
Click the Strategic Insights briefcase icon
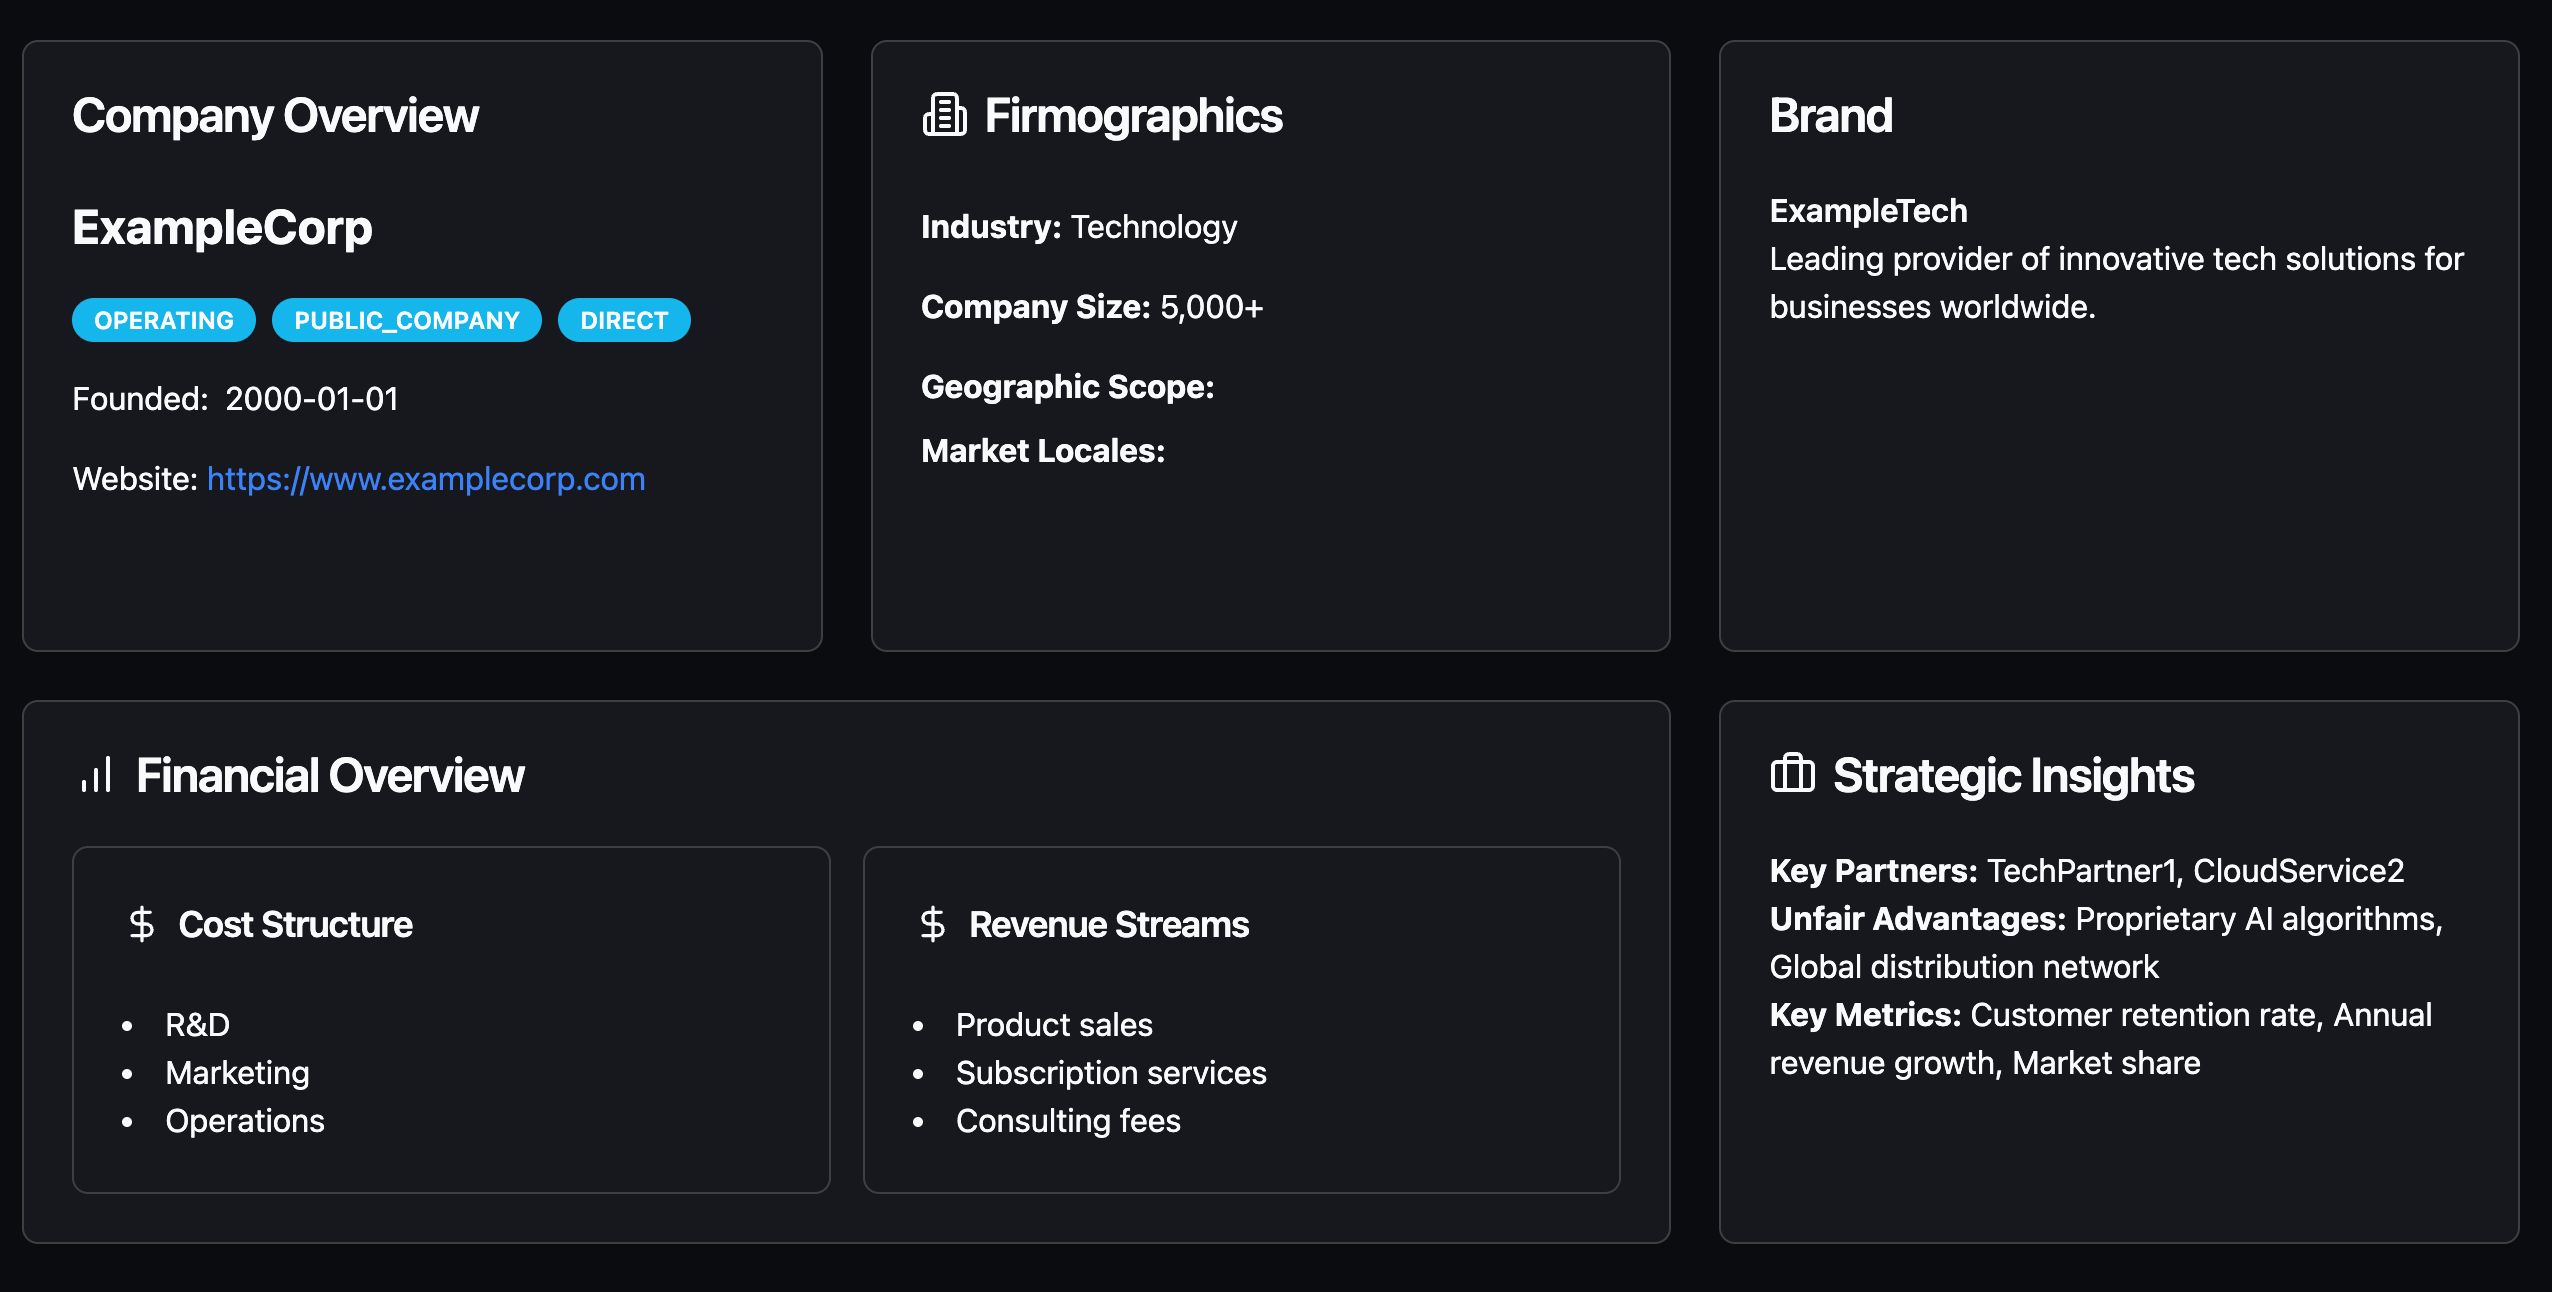point(1792,774)
